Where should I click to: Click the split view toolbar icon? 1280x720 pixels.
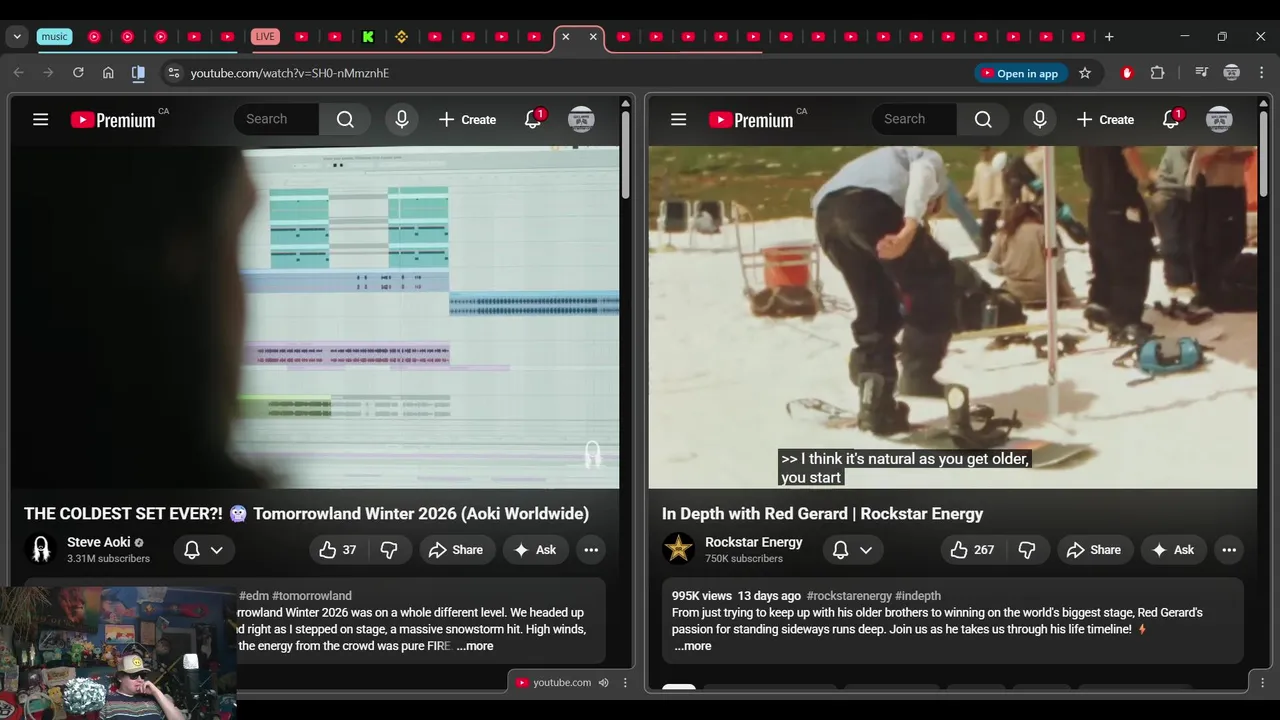point(138,73)
